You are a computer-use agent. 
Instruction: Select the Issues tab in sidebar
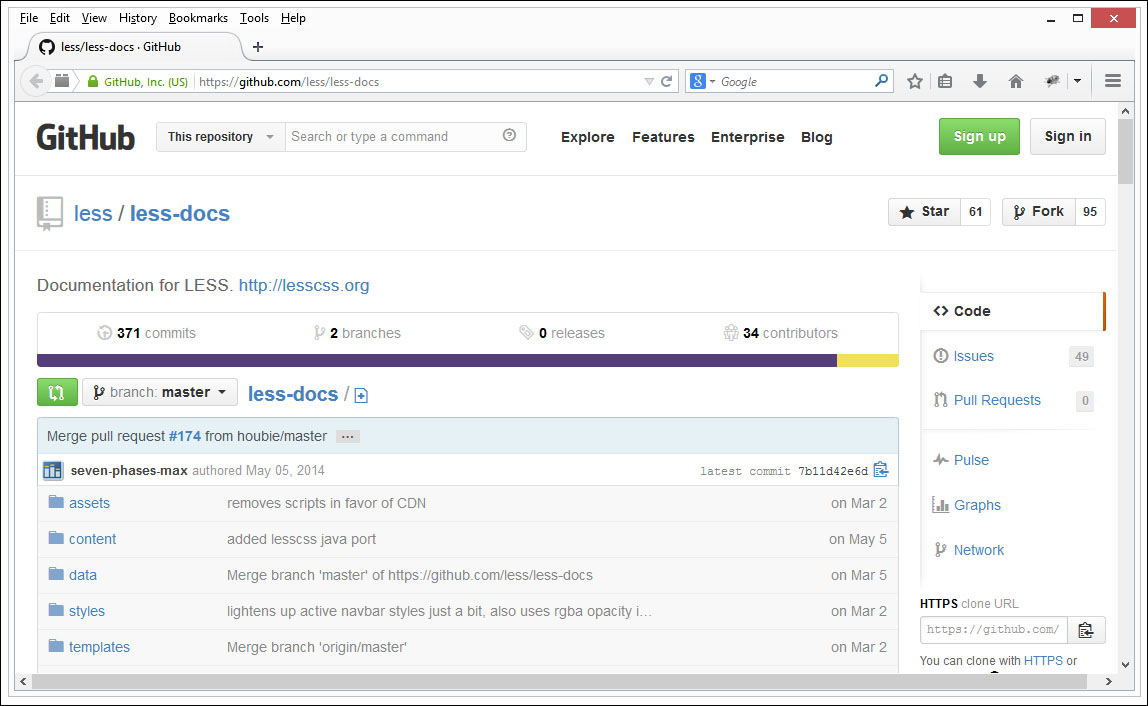tap(973, 356)
